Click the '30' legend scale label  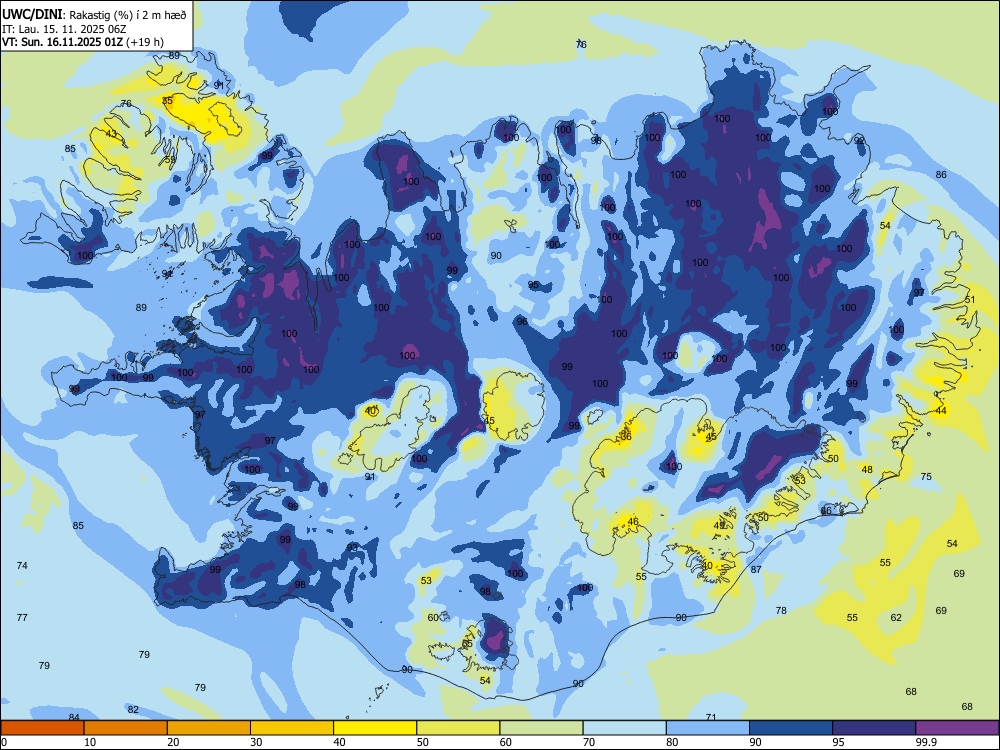(x=256, y=742)
